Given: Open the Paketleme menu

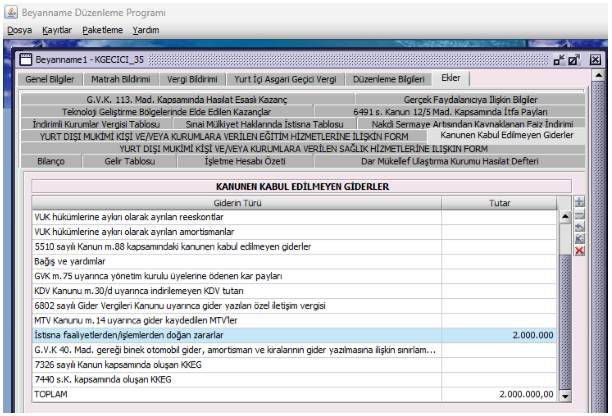Looking at the screenshot, I should point(105,30).
